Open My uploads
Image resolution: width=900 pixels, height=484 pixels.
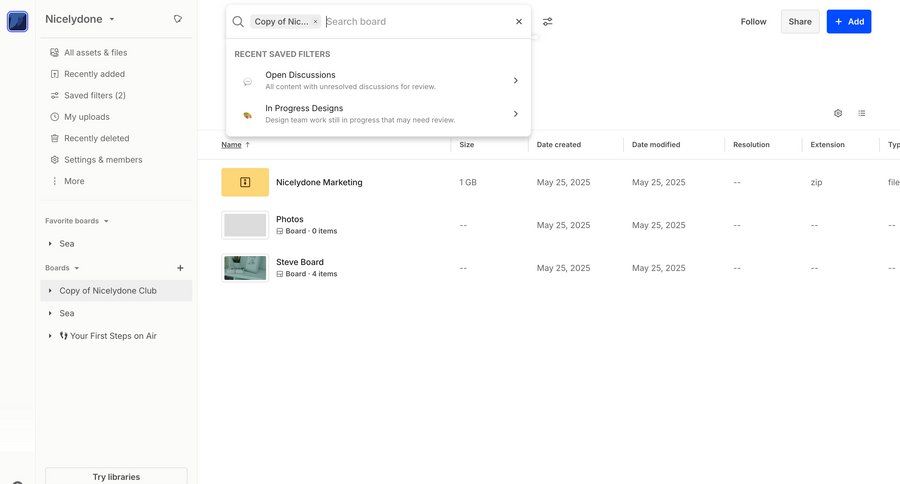[x=87, y=117]
